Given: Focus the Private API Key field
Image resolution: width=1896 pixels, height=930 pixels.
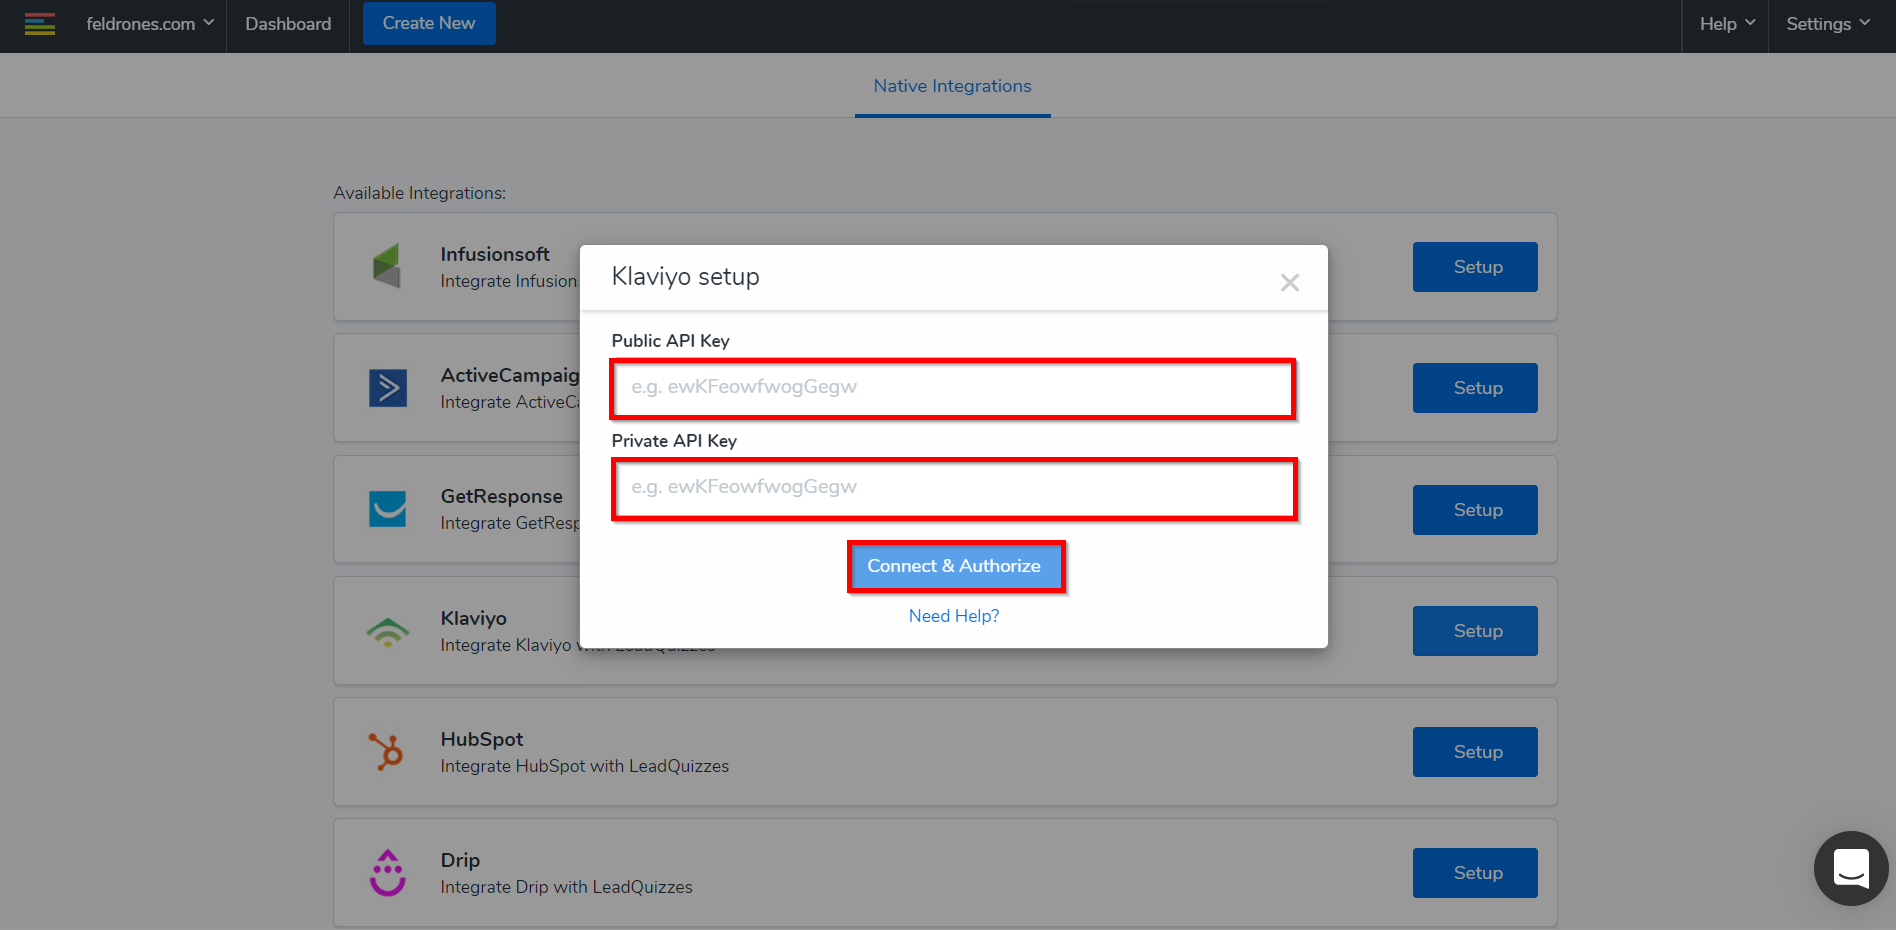Looking at the screenshot, I should pos(954,488).
